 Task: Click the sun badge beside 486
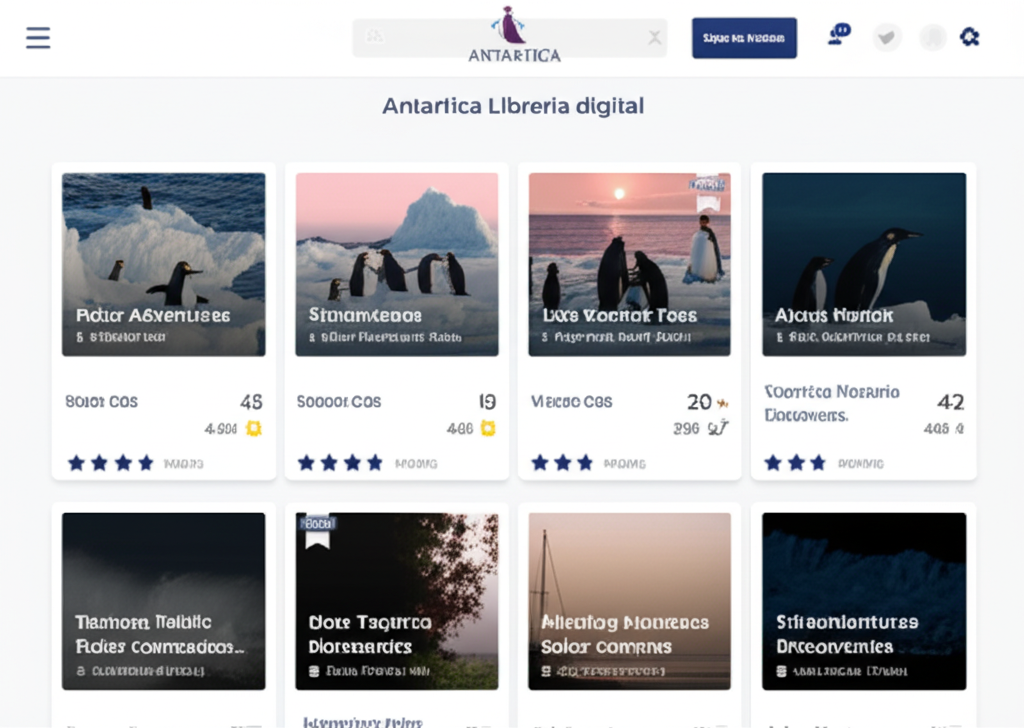click(x=488, y=428)
